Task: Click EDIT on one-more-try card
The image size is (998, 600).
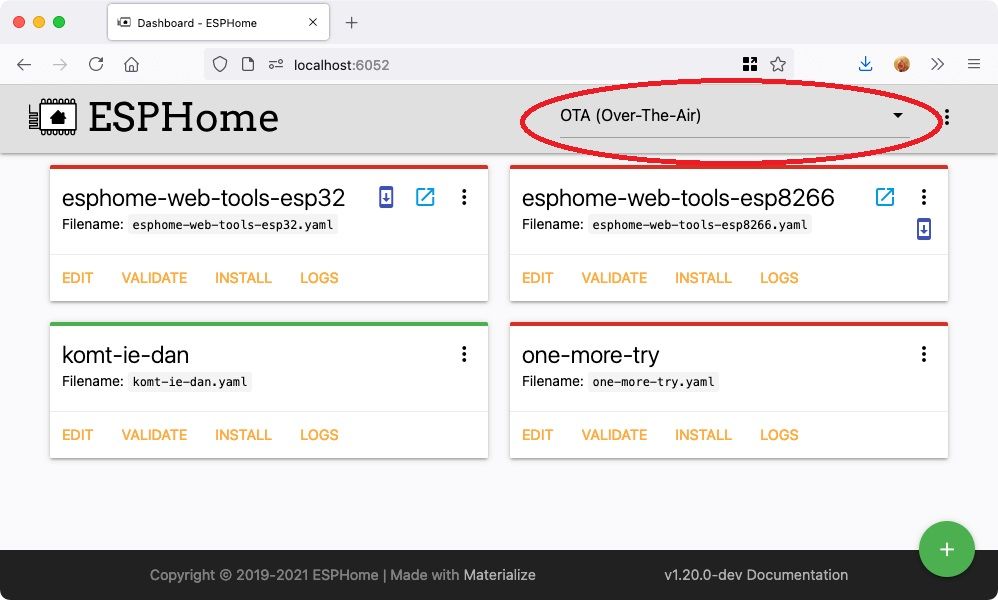Action: (537, 435)
